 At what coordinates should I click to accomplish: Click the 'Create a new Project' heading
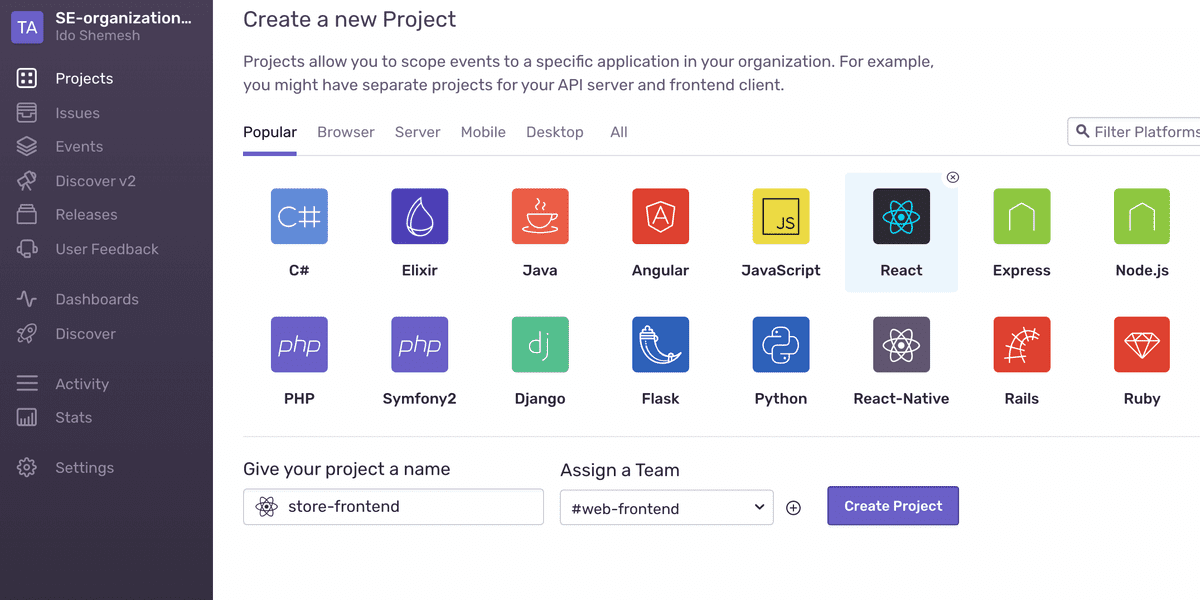350,19
